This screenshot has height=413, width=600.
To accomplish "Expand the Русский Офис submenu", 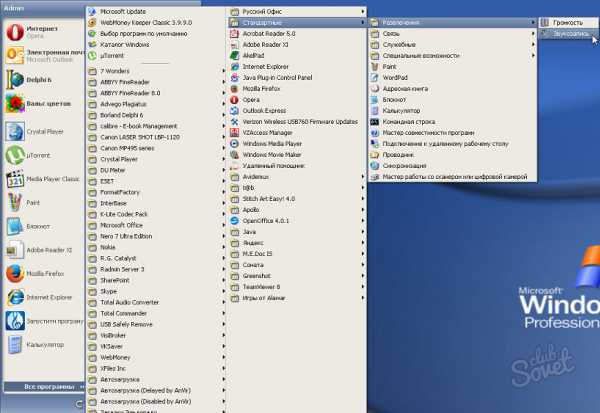I will [x=297, y=12].
